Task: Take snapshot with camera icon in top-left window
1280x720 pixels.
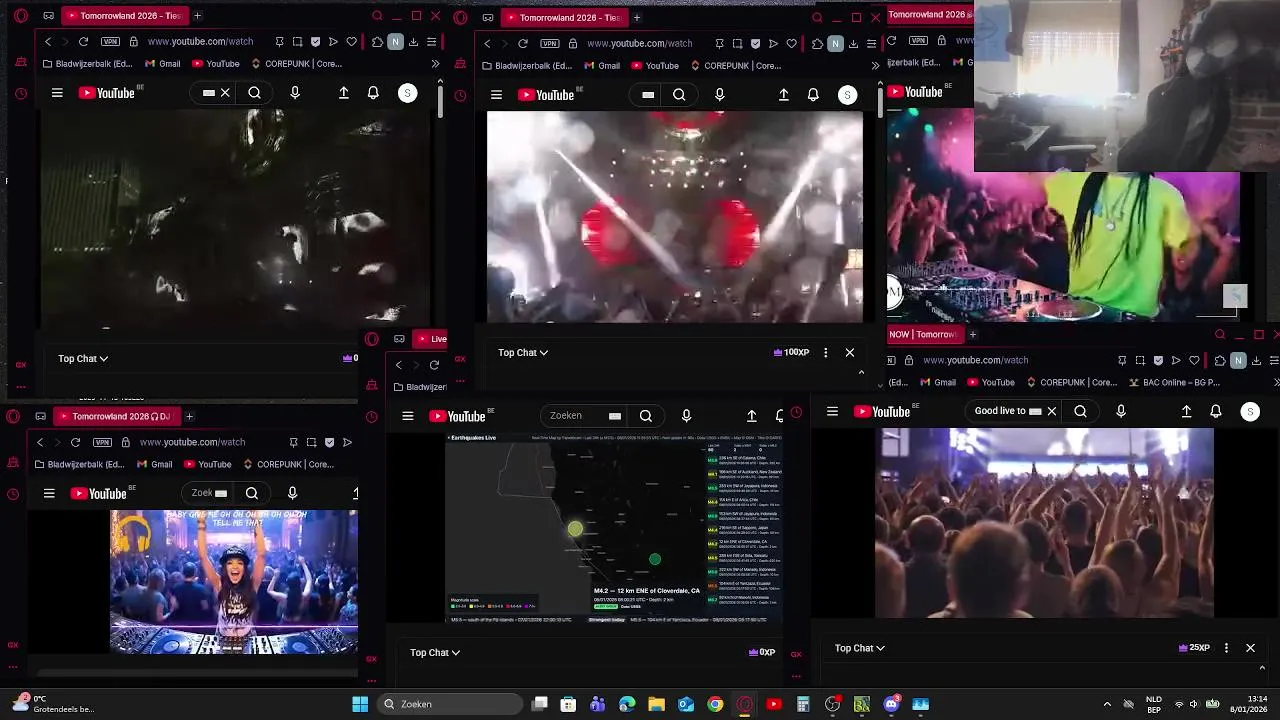Action: pos(297,42)
